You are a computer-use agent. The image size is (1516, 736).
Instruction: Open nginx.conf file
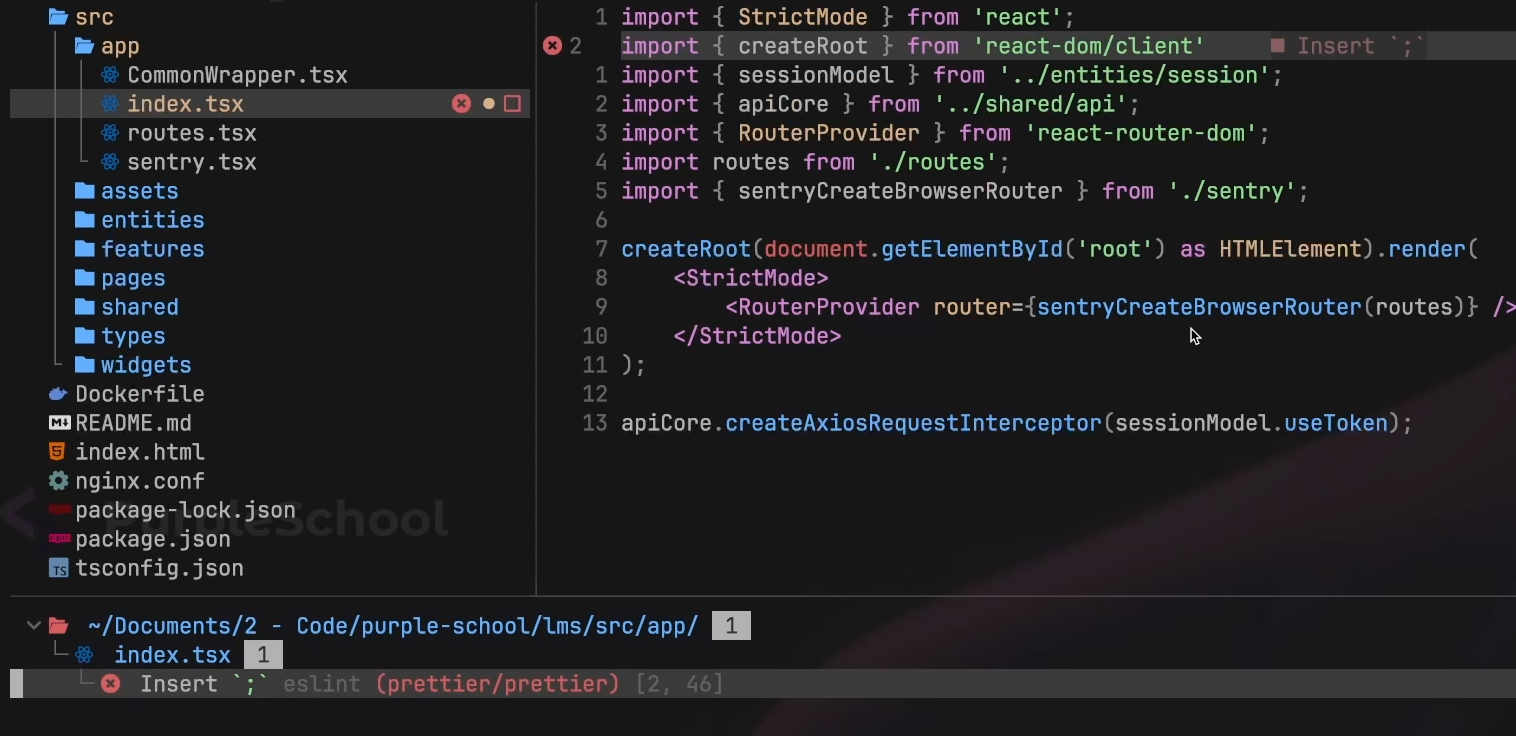pyautogui.click(x=139, y=481)
